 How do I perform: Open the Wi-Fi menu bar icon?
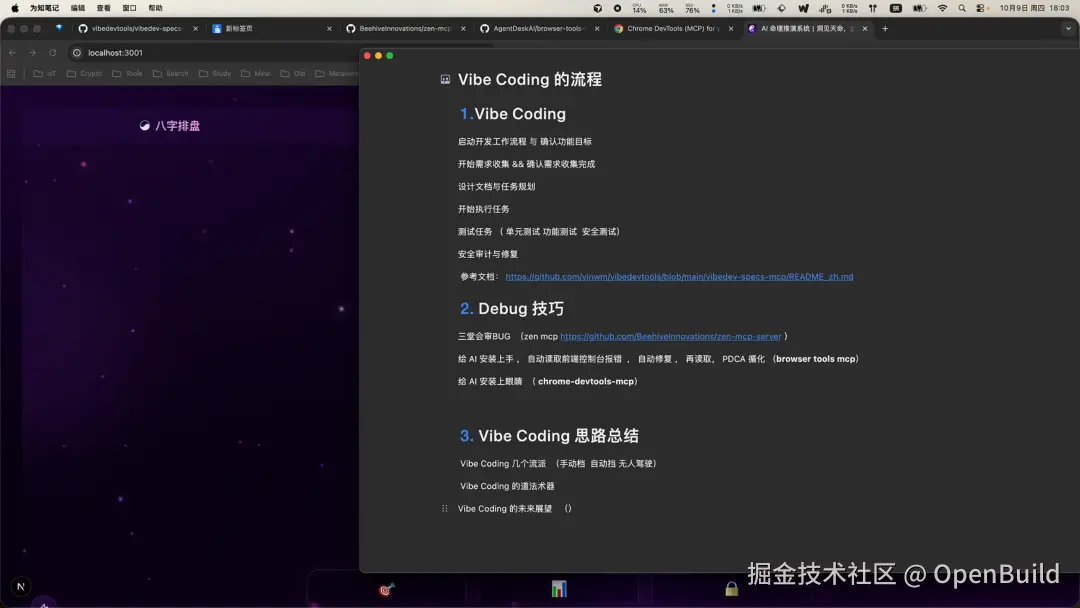pos(942,8)
